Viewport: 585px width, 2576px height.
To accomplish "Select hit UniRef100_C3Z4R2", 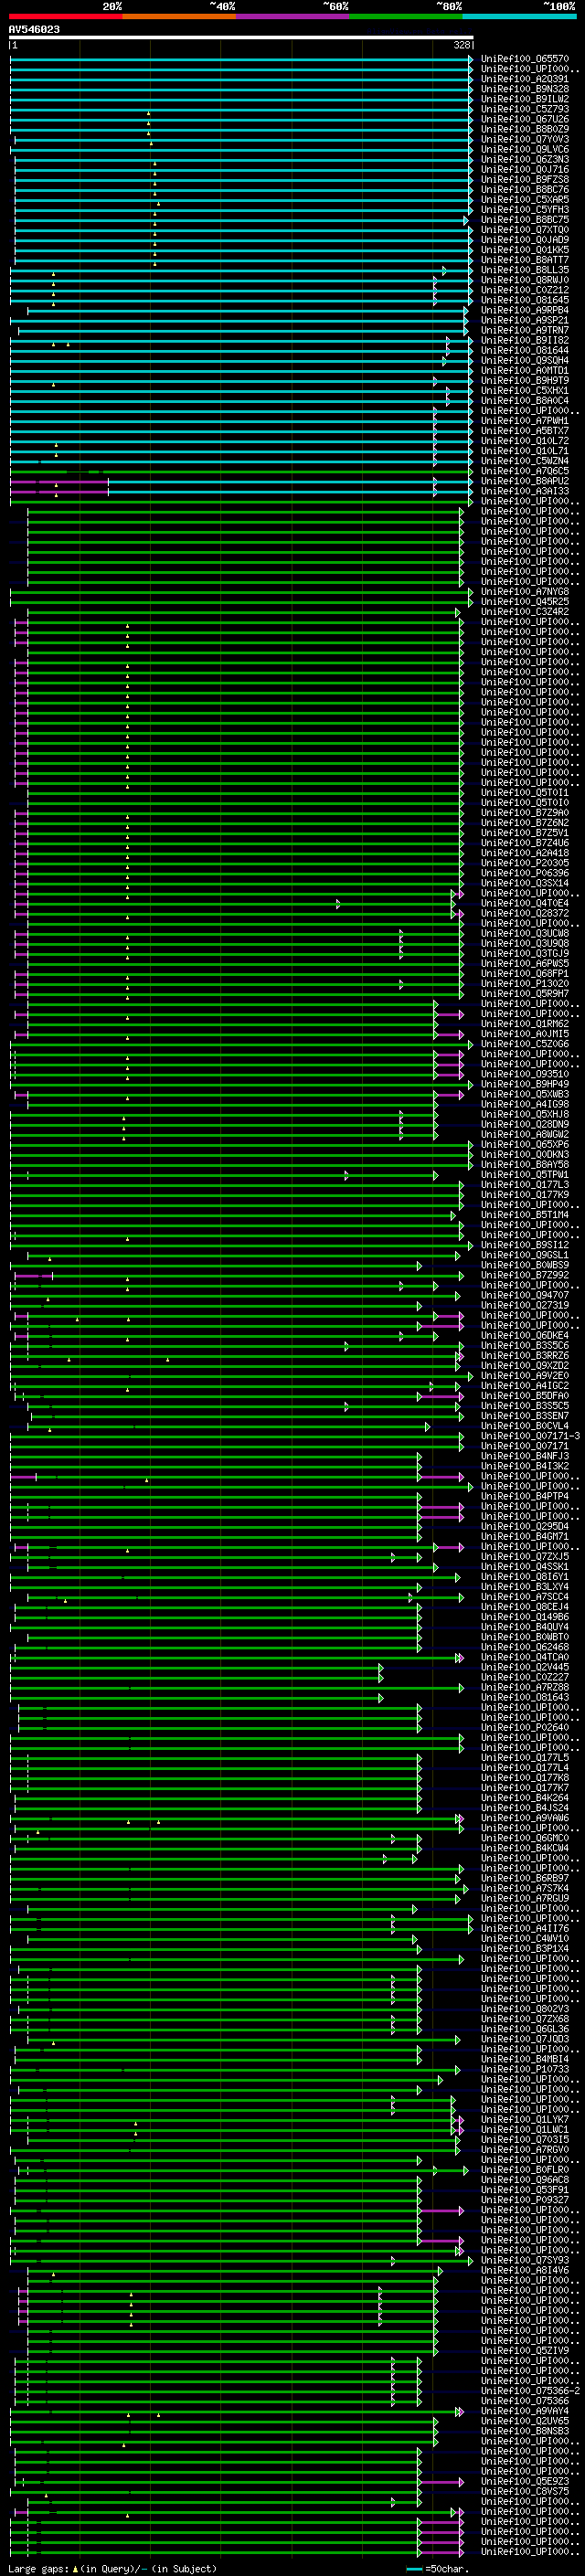I will [525, 611].
